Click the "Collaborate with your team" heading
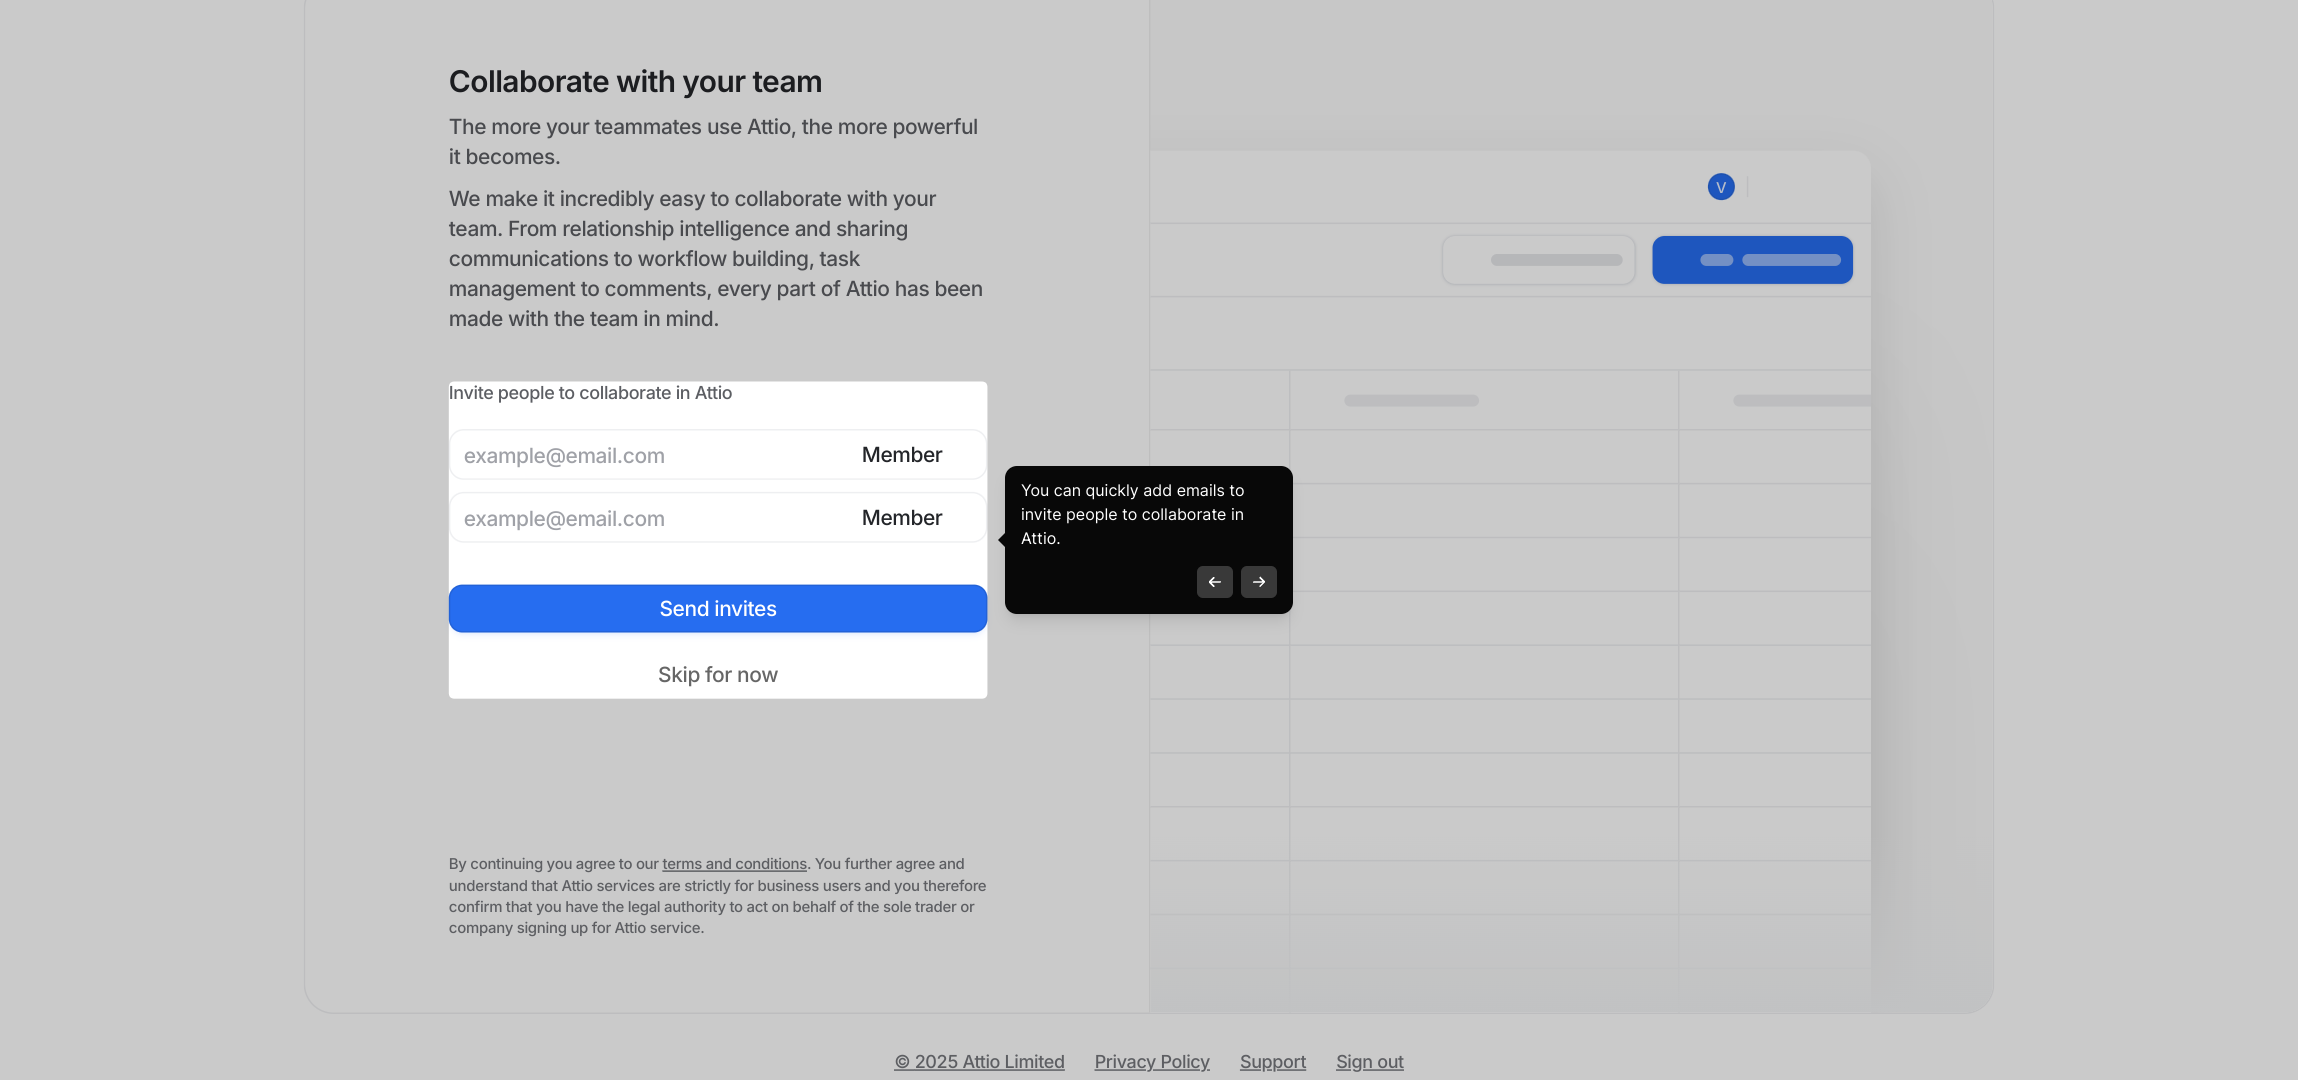This screenshot has height=1080, width=2298. [x=635, y=82]
